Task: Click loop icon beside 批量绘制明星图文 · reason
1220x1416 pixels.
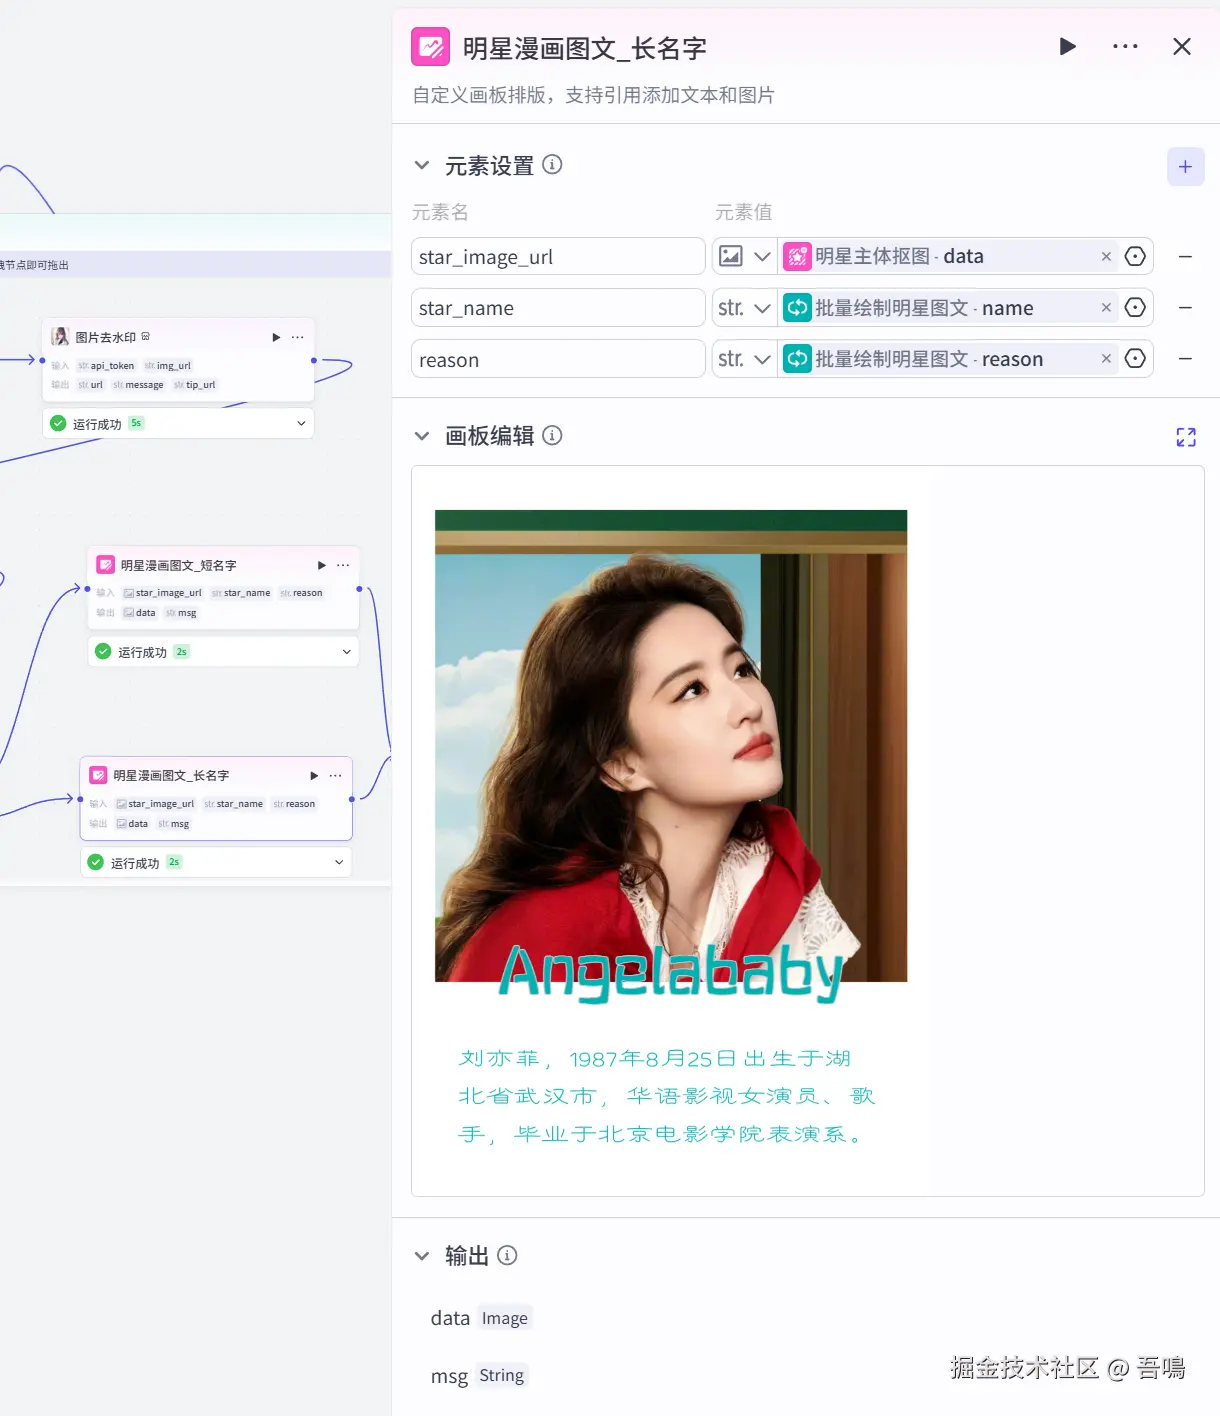Action: click(797, 358)
